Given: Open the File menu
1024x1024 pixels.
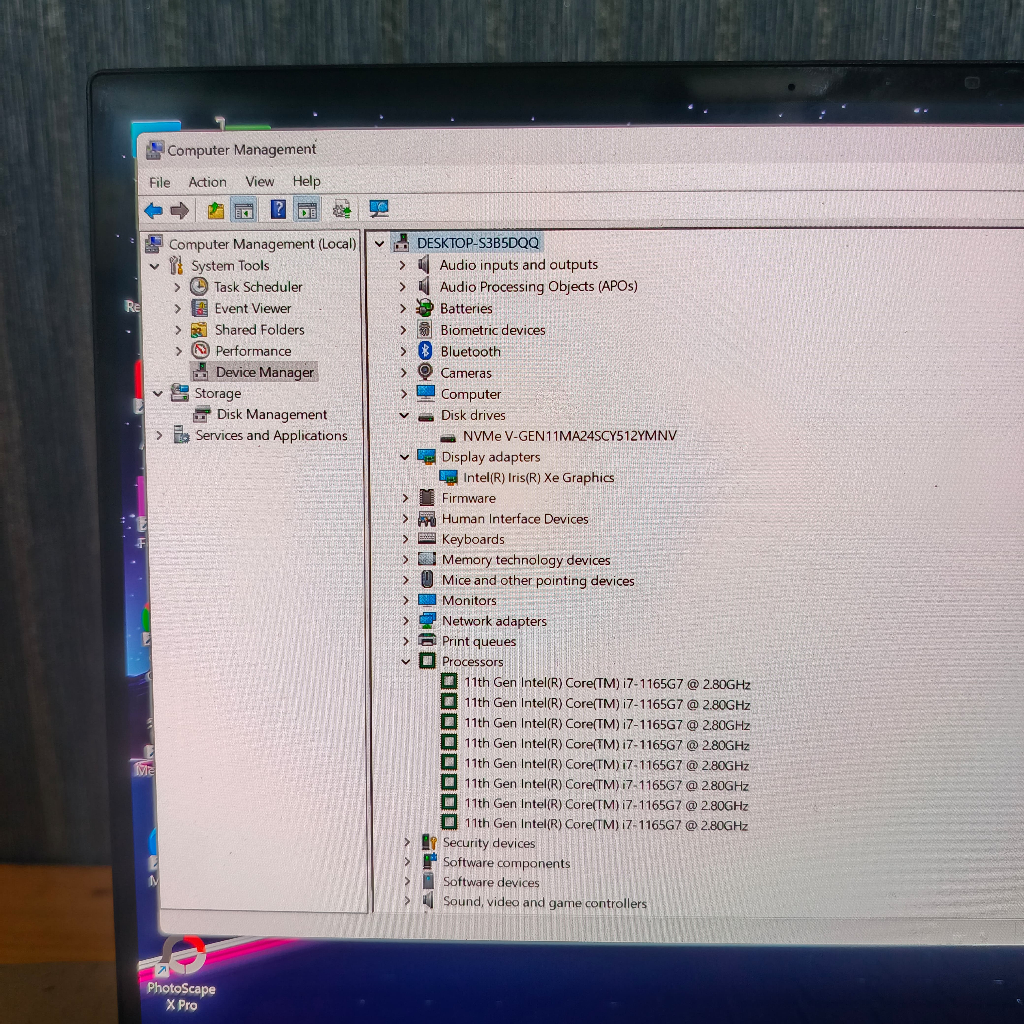Looking at the screenshot, I should (160, 182).
